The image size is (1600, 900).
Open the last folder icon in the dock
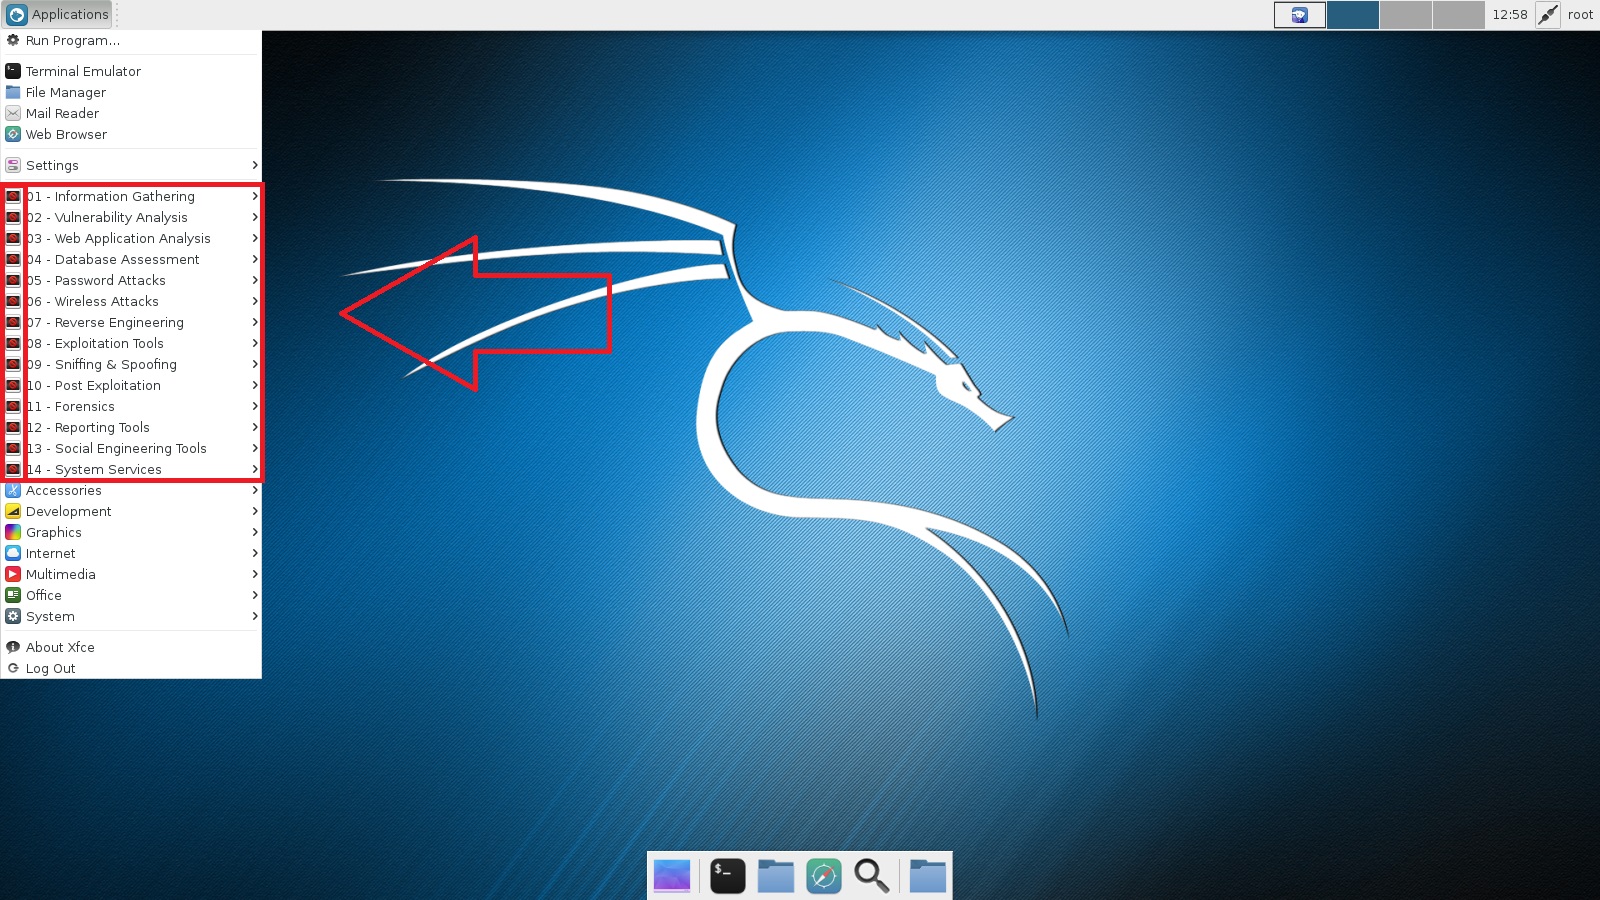point(928,875)
